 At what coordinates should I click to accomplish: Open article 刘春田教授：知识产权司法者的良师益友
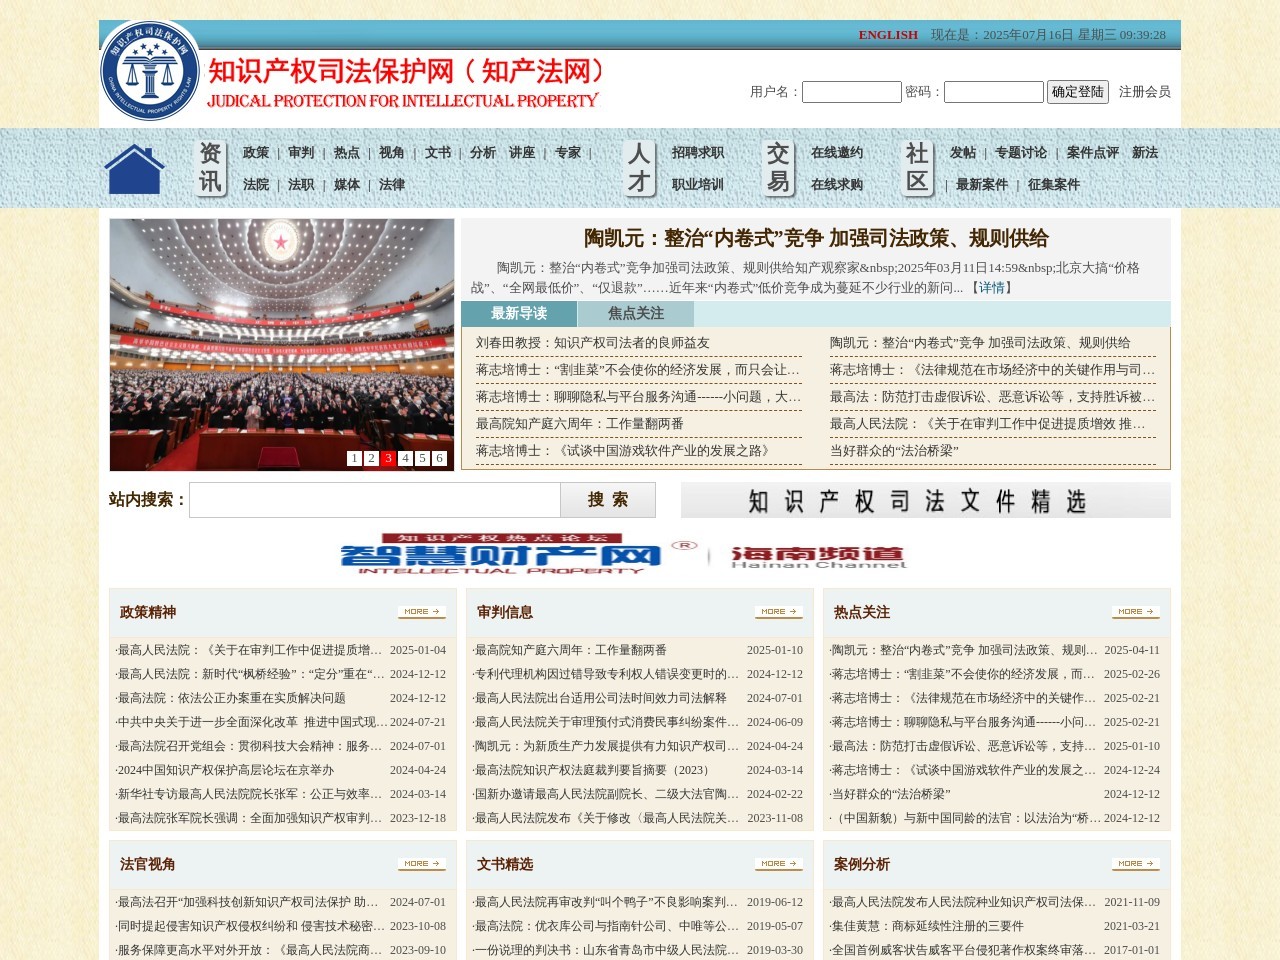(593, 343)
